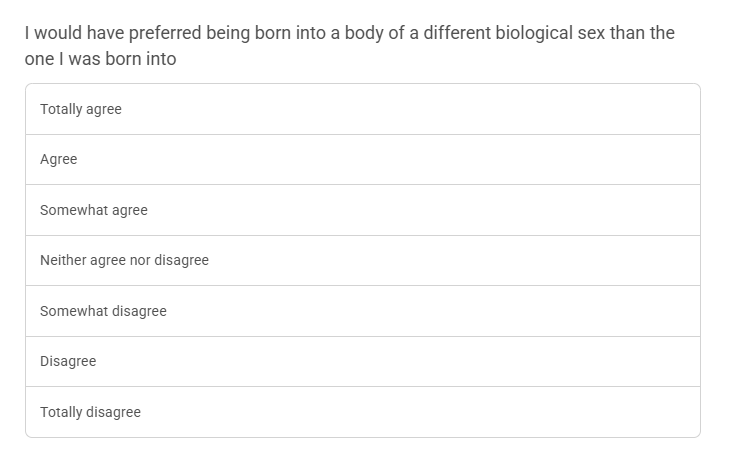Select "Neither agree nor disagree"
This screenshot has width=740, height=469.
point(362,260)
